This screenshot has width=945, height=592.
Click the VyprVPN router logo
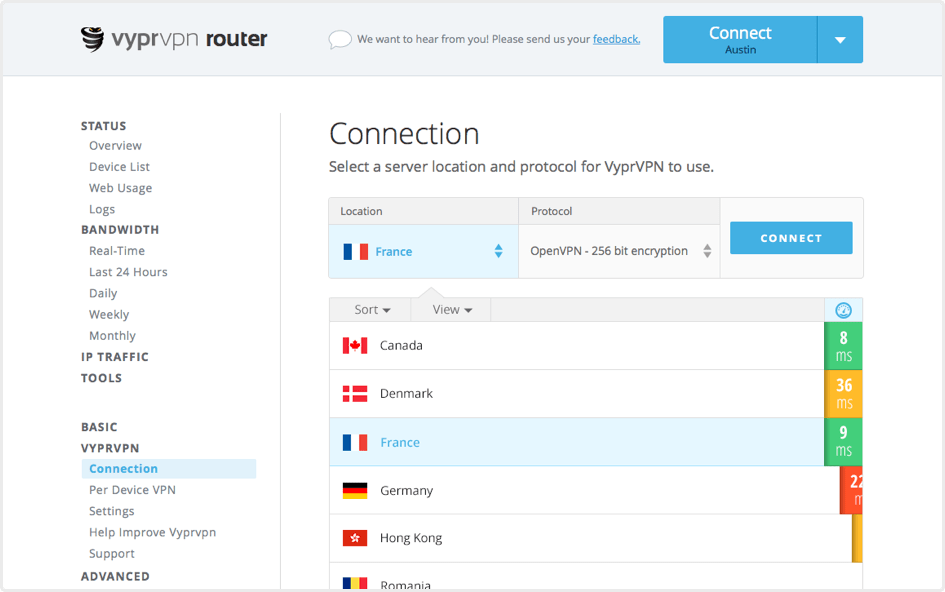(x=174, y=39)
